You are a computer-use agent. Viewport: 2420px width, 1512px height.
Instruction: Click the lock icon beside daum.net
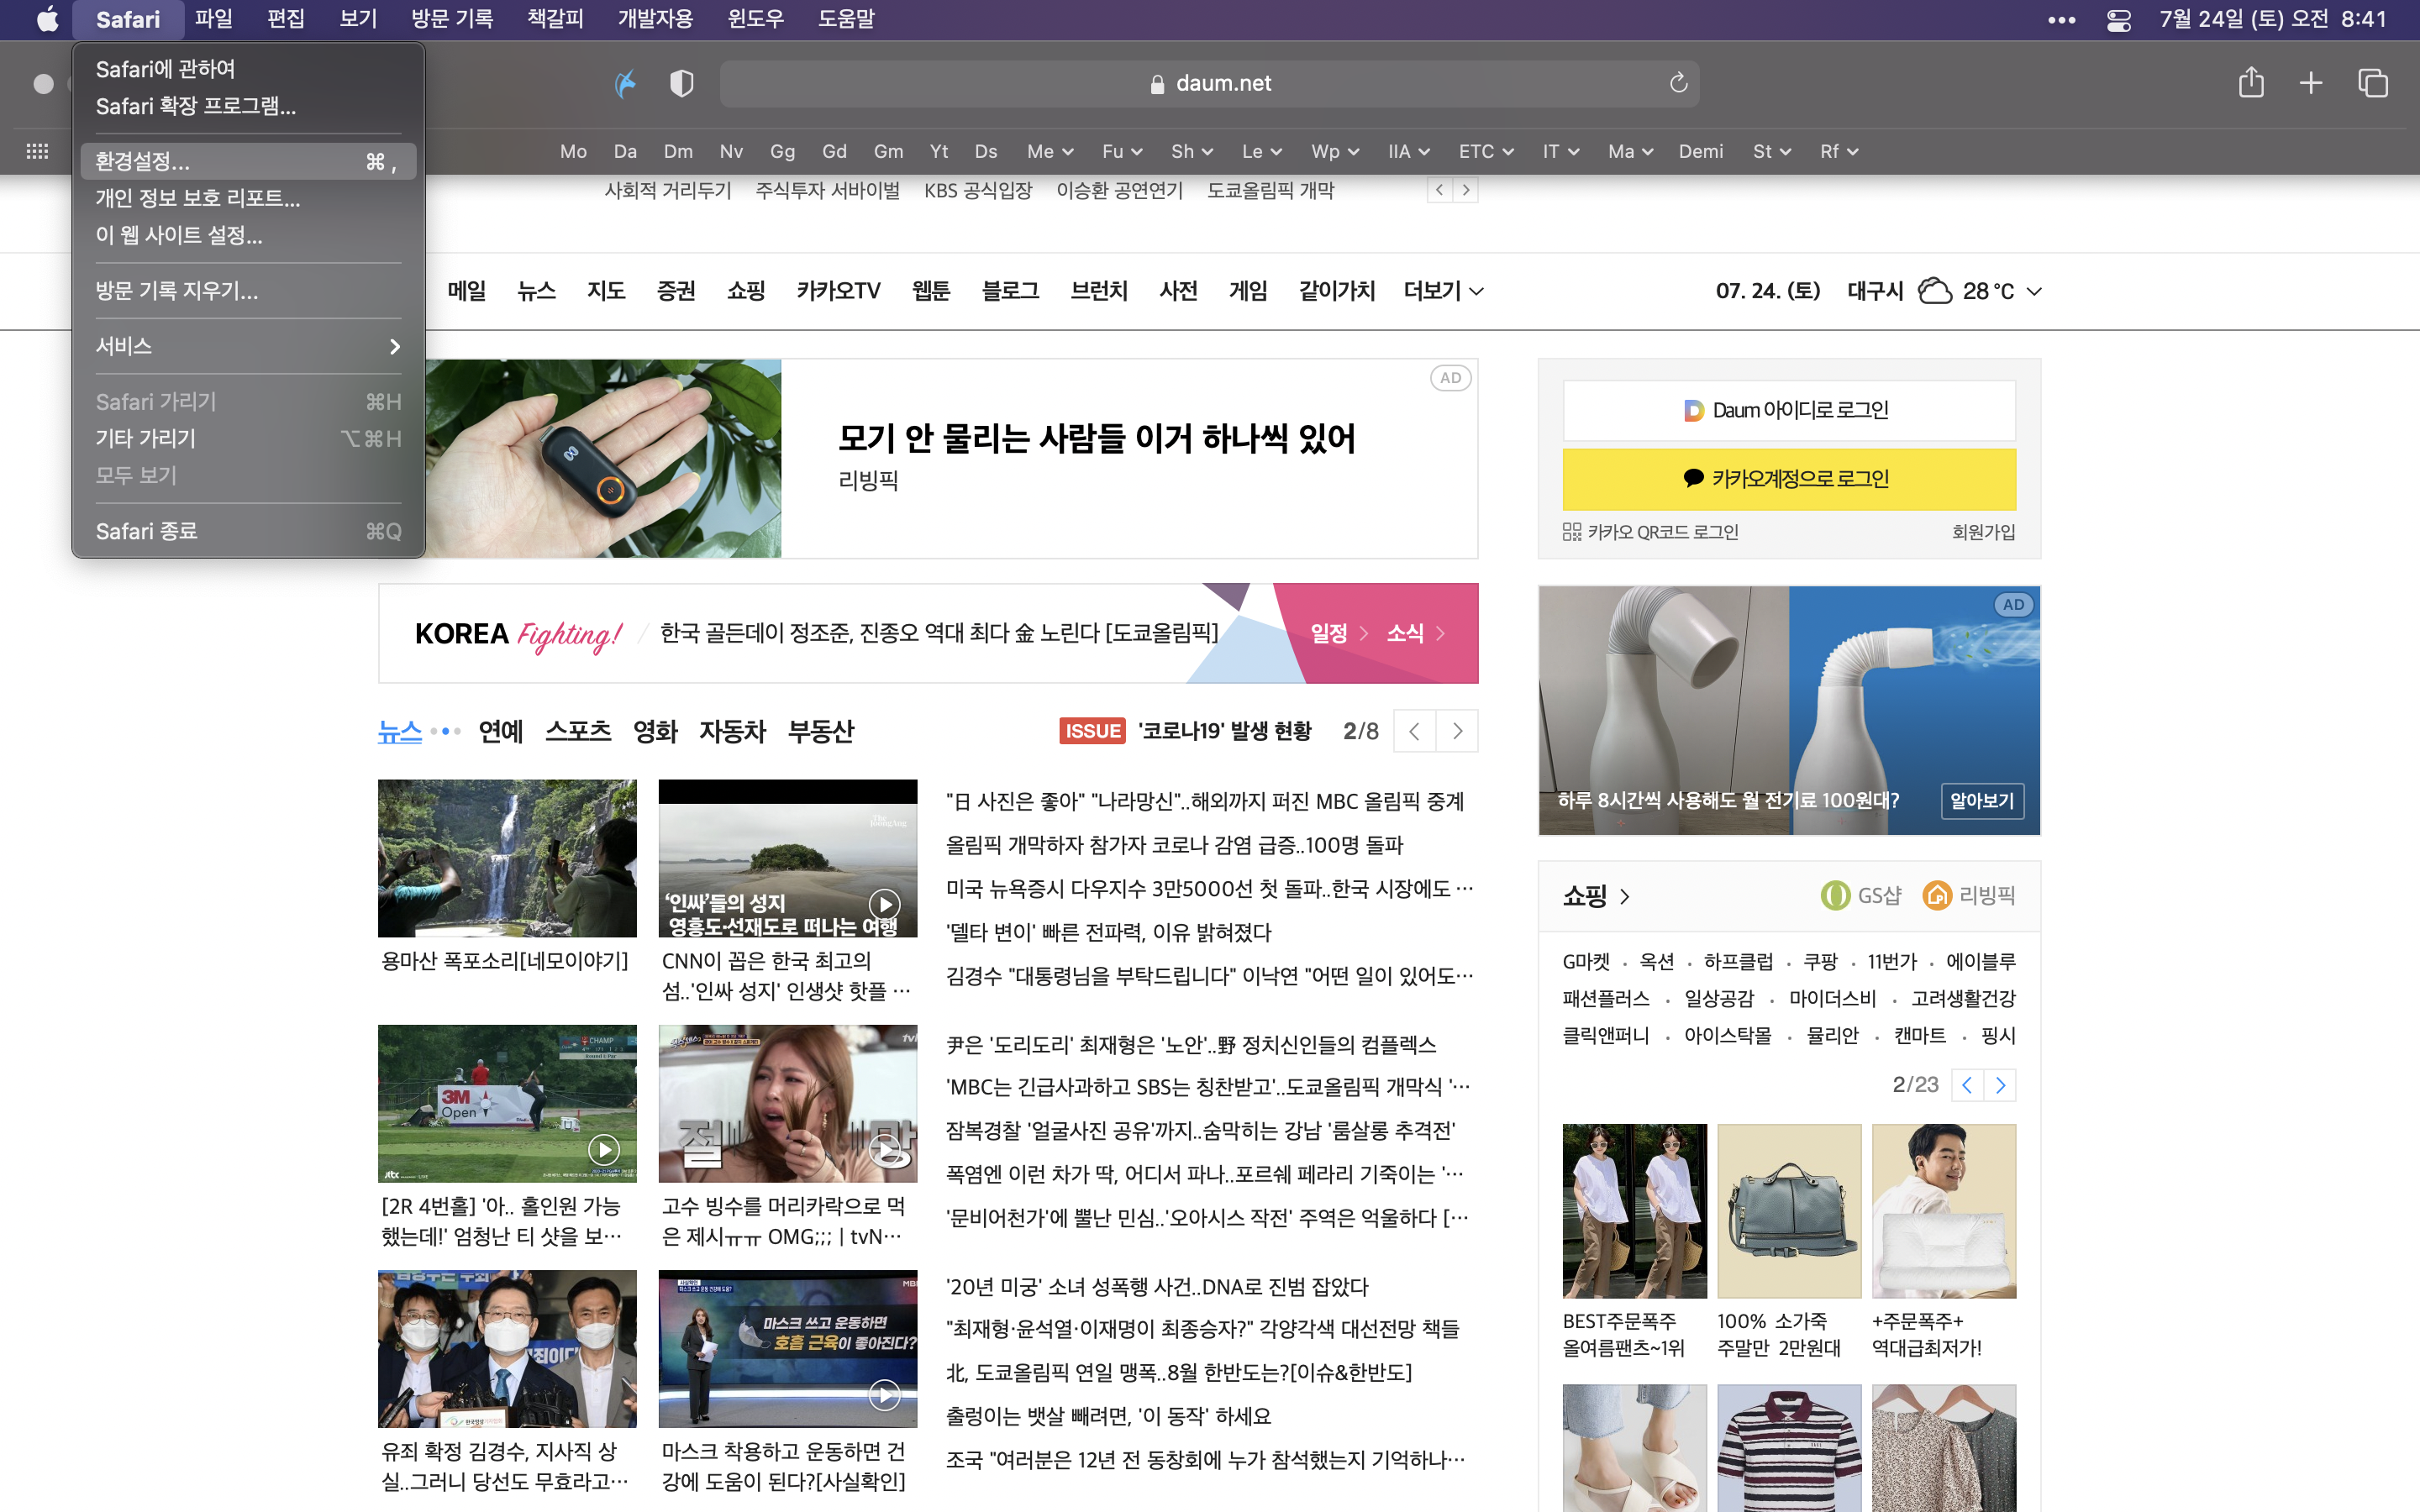(x=1157, y=84)
